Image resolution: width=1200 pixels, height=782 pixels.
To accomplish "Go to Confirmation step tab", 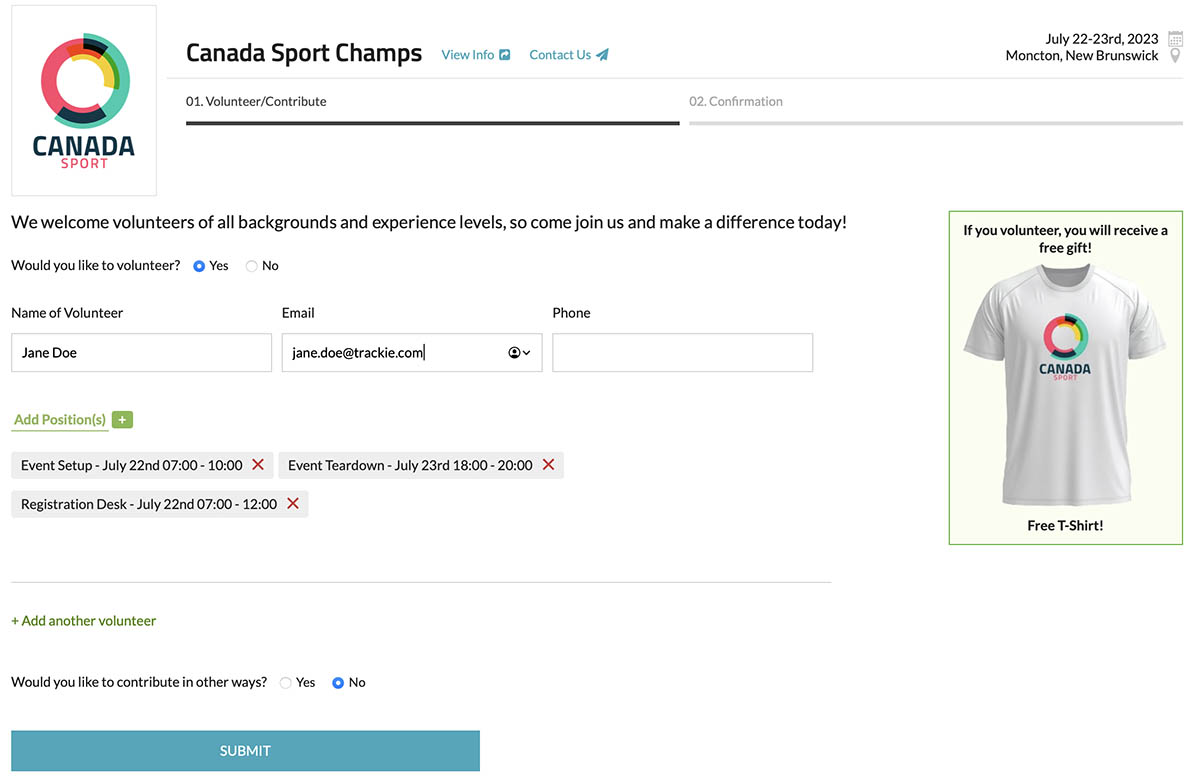I will coord(736,102).
